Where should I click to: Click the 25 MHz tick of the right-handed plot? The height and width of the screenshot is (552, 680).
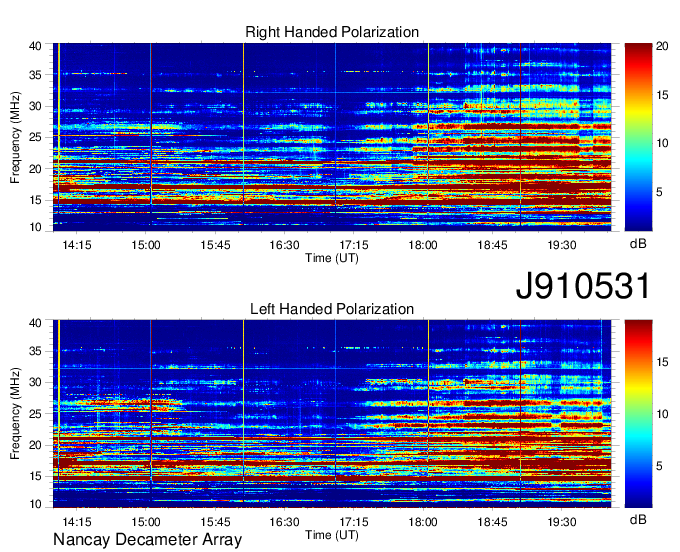pyautogui.click(x=35, y=137)
